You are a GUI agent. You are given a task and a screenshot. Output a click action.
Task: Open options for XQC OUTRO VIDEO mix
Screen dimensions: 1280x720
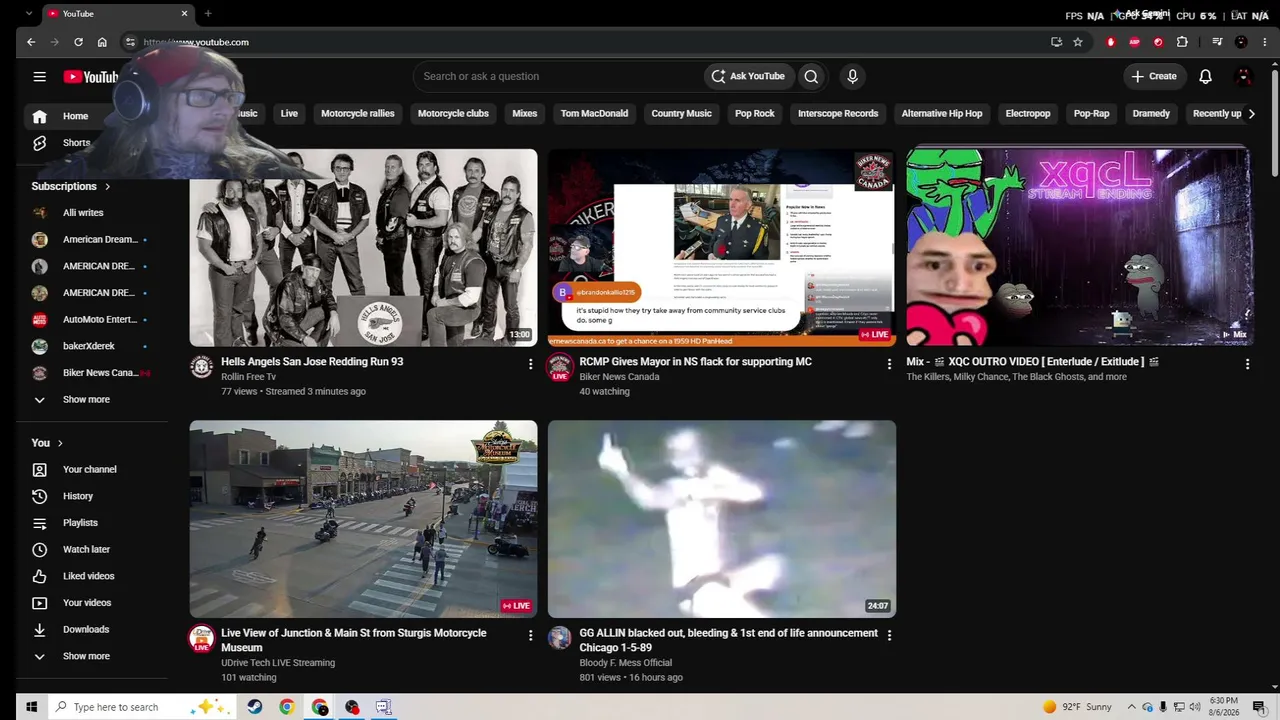point(1247,364)
